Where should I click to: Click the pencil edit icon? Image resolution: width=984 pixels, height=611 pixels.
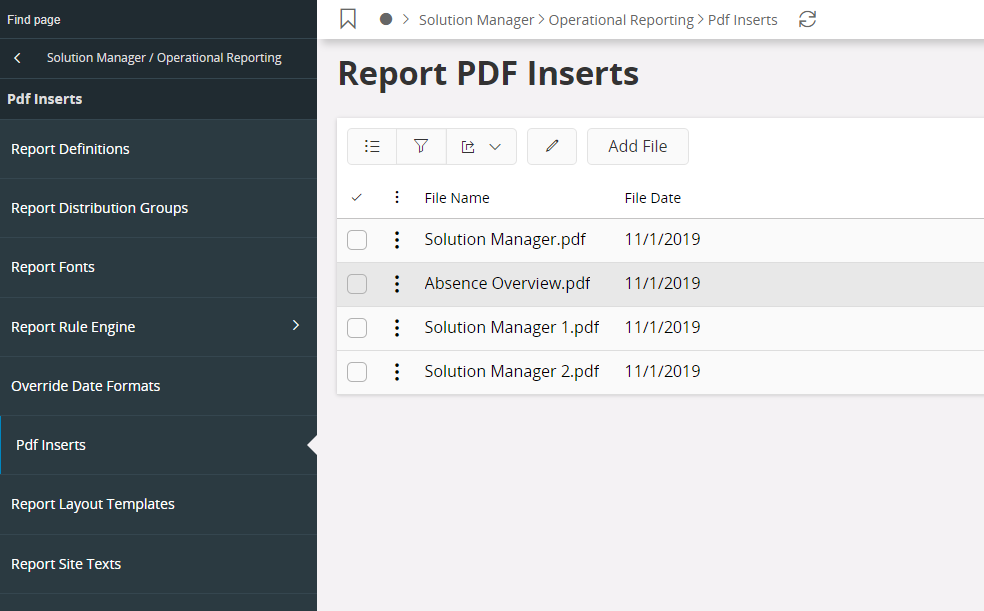552,147
